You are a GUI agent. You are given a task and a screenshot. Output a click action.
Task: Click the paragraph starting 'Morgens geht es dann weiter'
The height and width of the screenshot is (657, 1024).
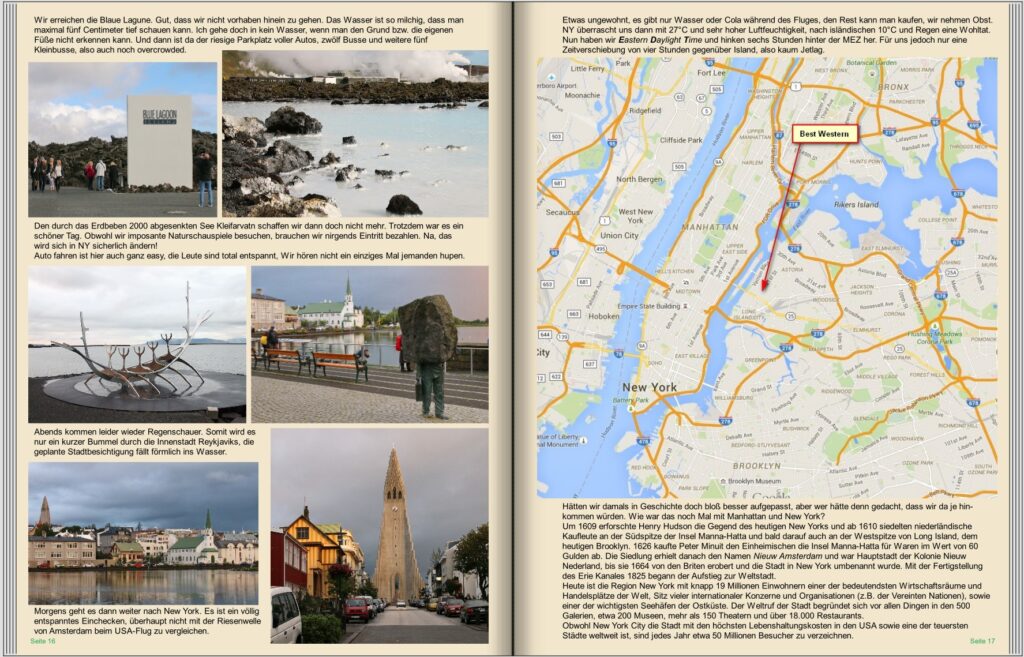click(147, 621)
